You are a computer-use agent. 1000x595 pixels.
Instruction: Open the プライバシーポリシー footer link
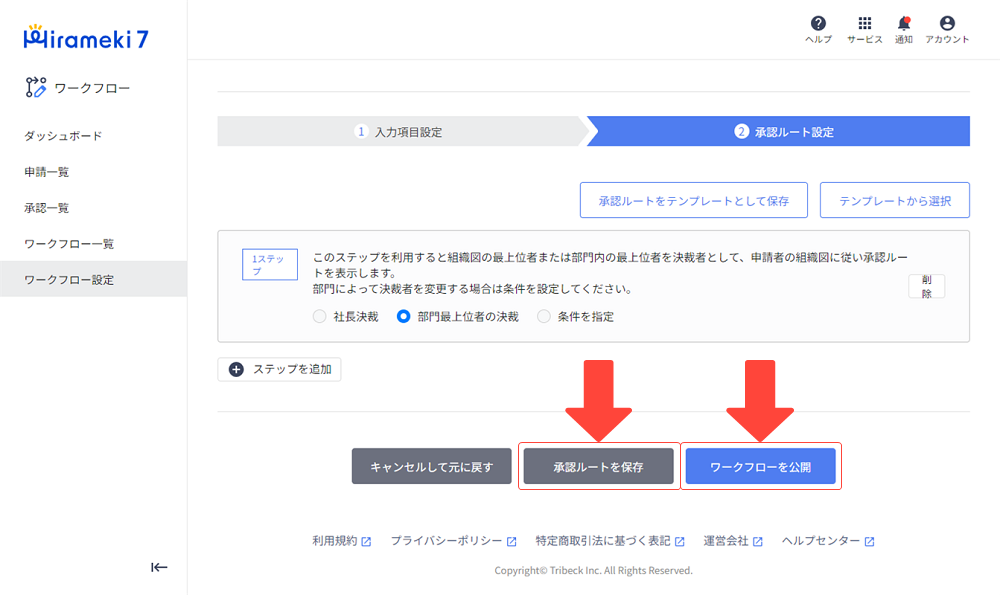[x=447, y=540]
